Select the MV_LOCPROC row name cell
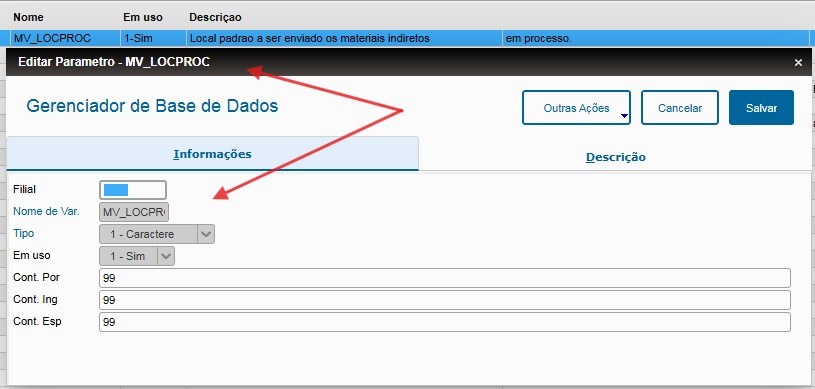 click(65, 38)
